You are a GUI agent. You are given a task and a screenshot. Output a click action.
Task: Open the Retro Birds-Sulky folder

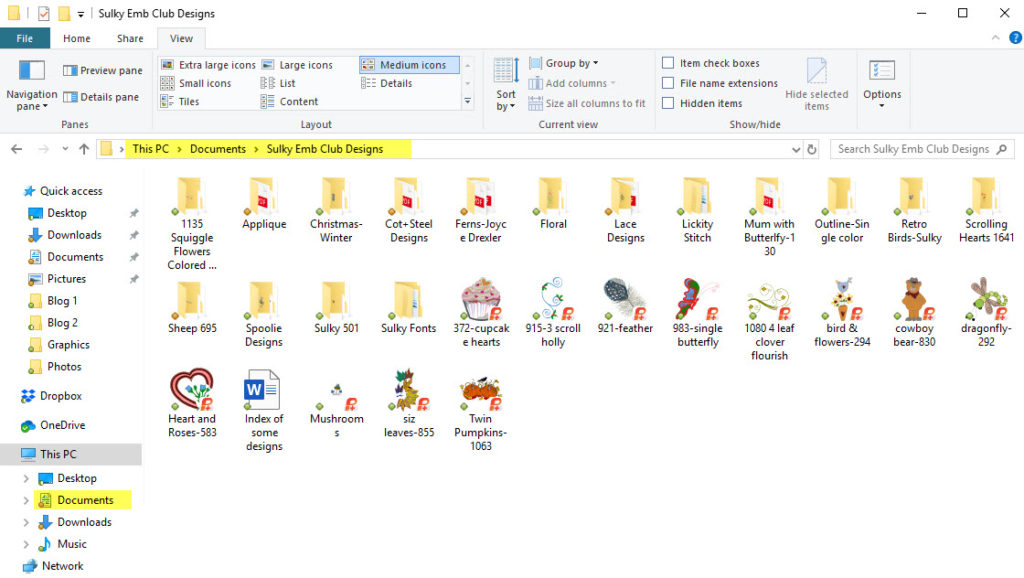[914, 210]
